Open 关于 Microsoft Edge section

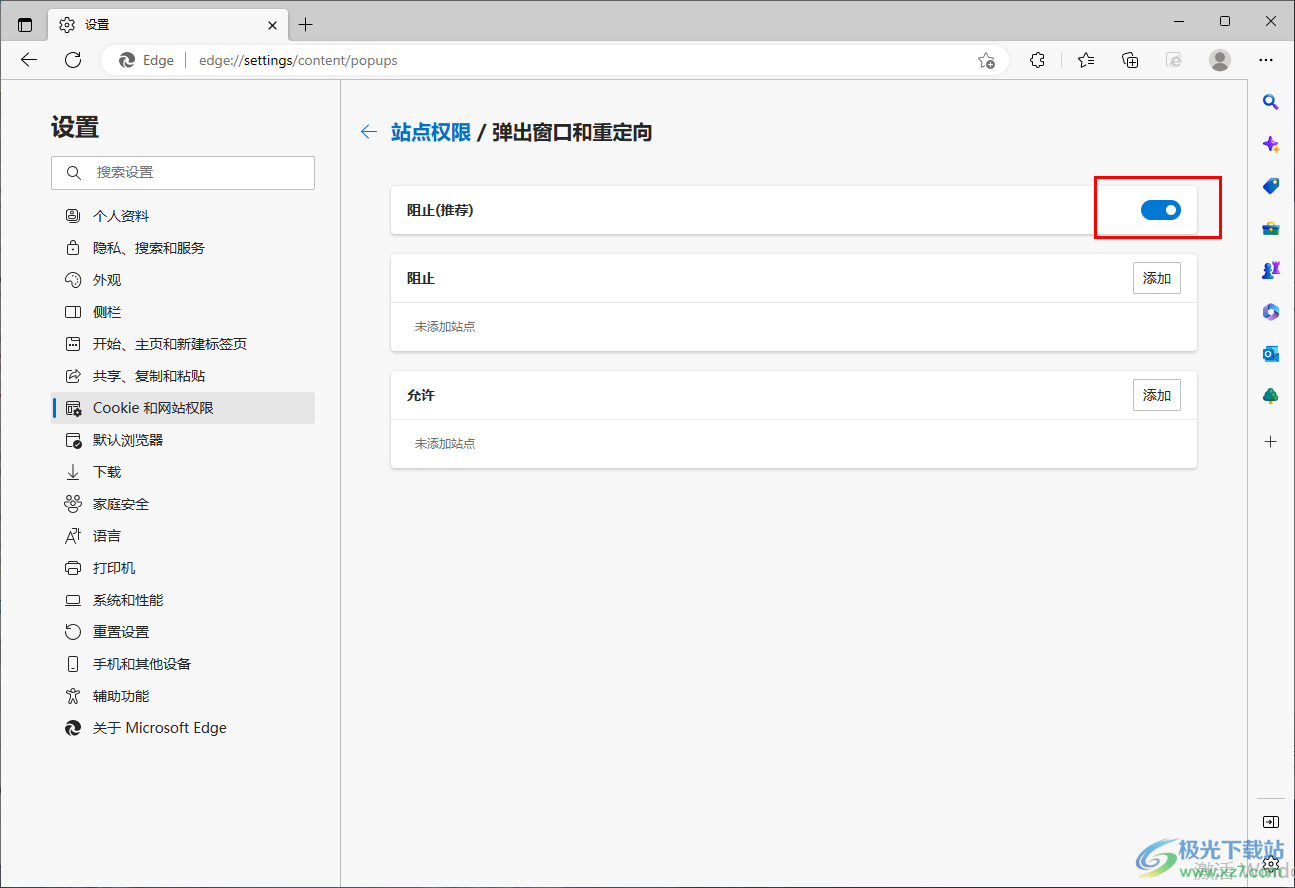(x=183, y=728)
